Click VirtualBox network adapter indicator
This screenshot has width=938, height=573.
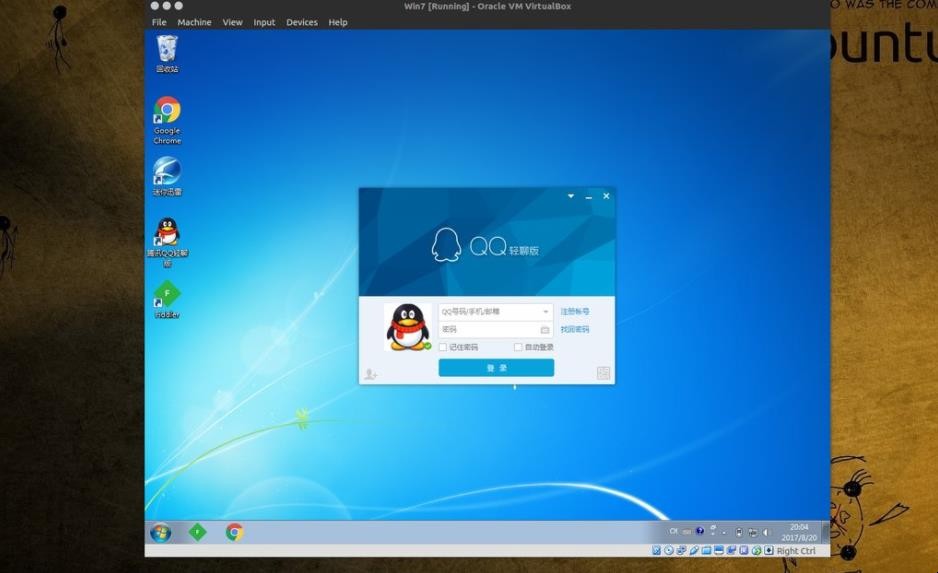pyautogui.click(x=681, y=550)
